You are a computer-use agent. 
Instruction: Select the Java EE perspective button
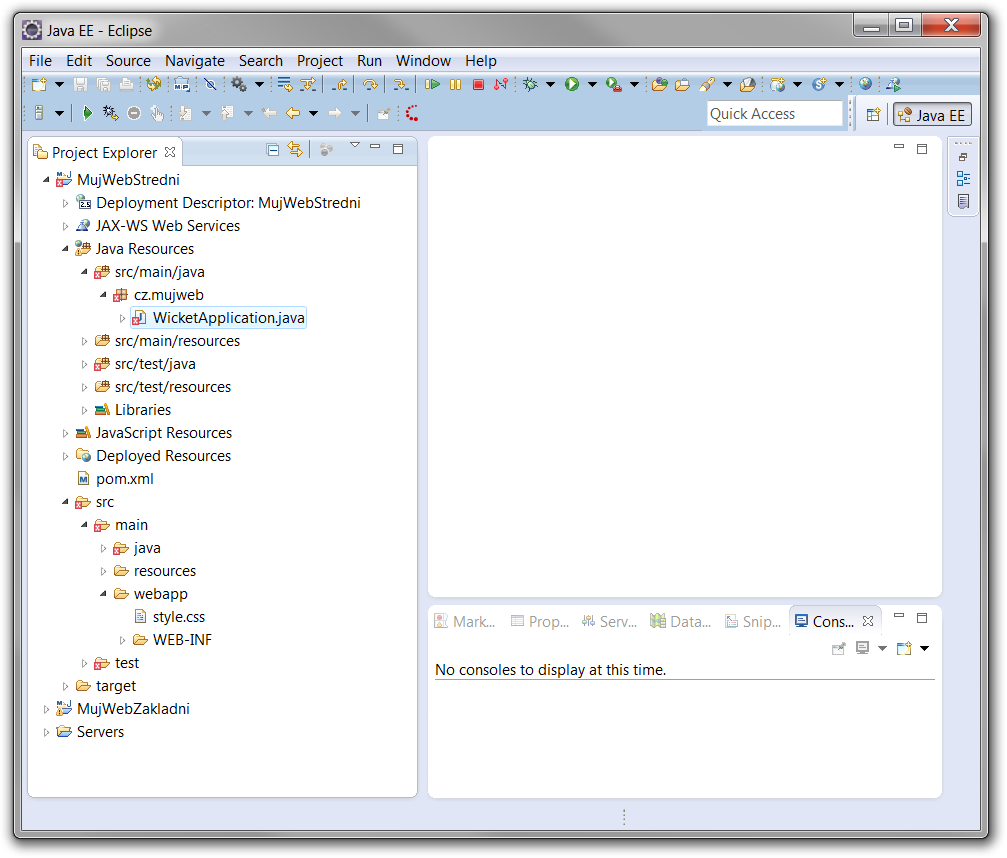932,115
